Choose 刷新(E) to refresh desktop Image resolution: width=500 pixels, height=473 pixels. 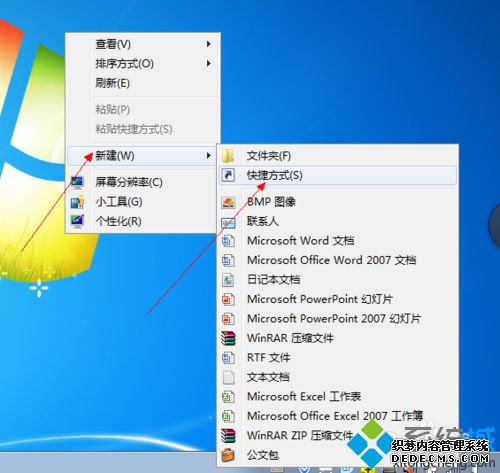pos(143,83)
